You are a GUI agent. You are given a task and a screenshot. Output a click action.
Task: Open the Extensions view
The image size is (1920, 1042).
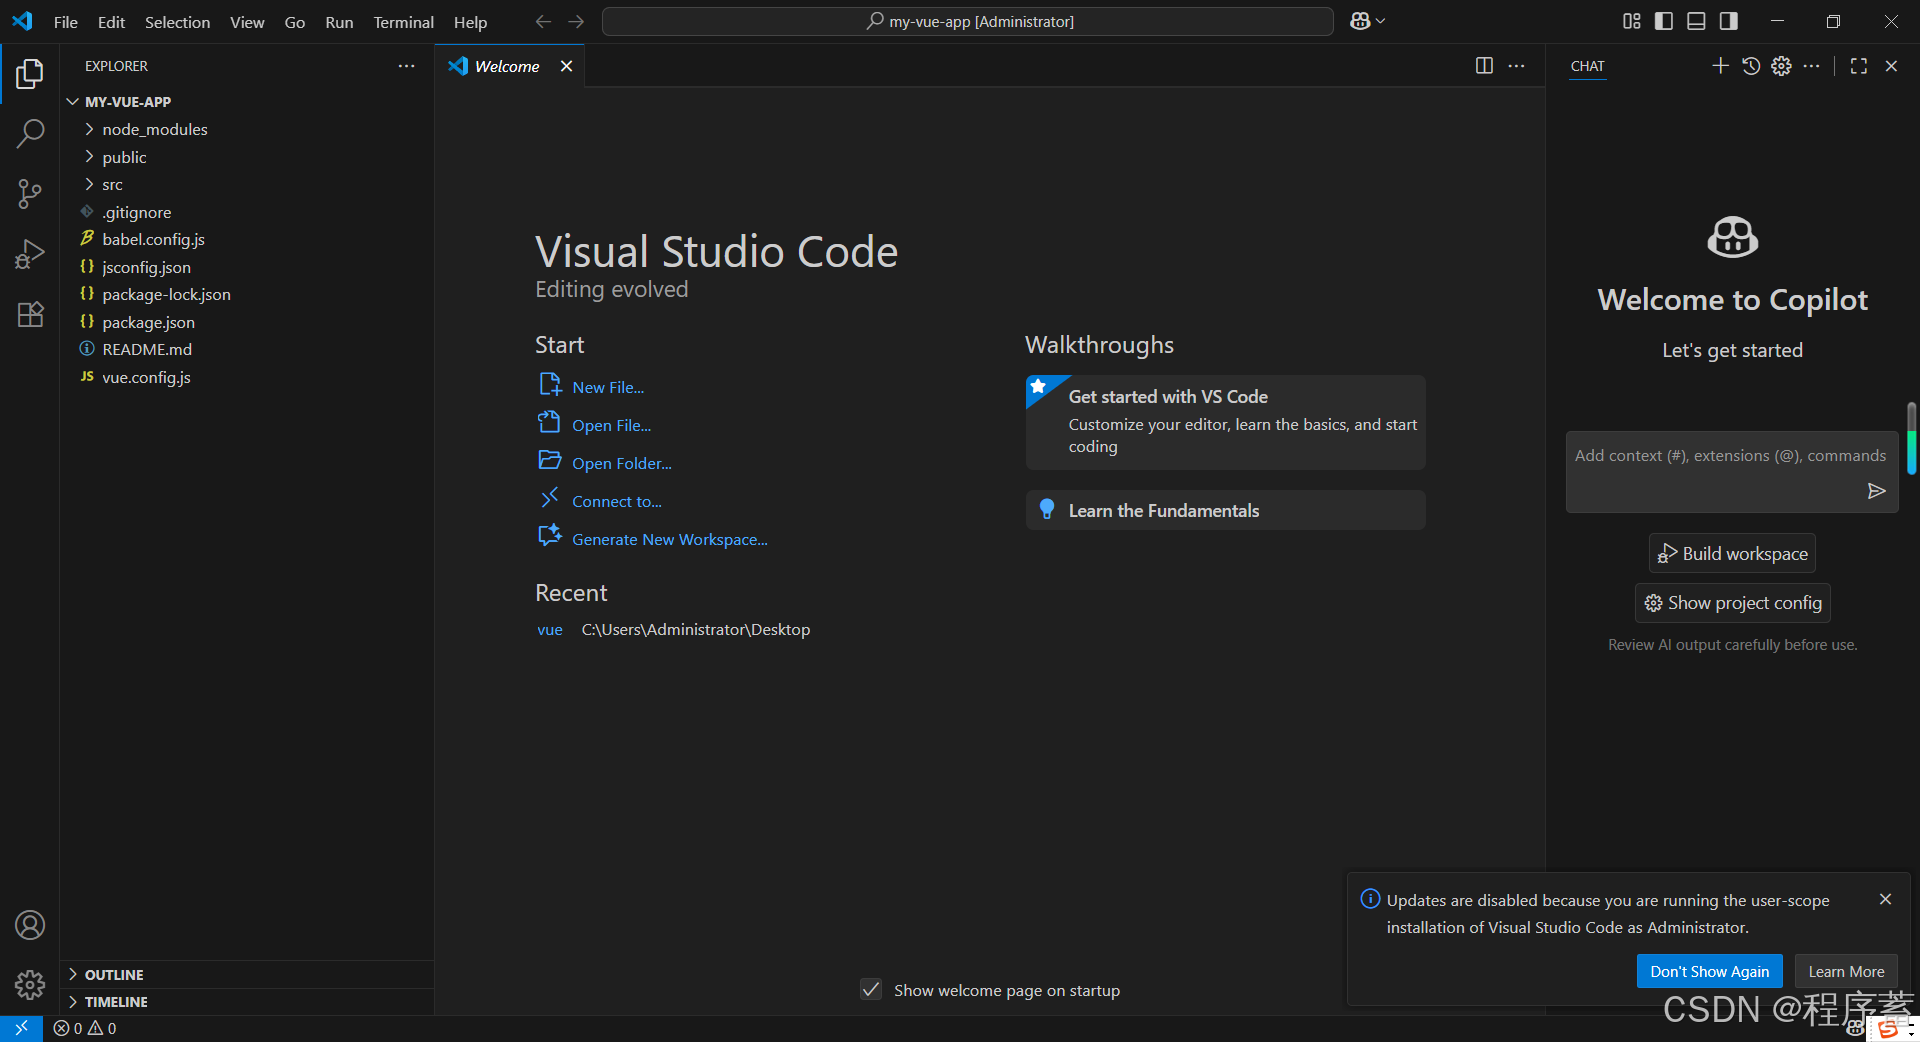30,314
